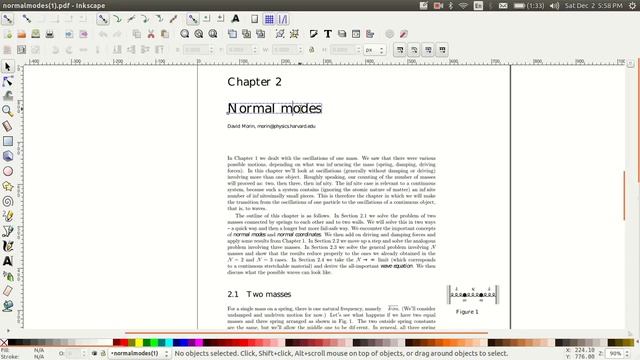Image resolution: width=640 pixels, height=360 pixels.
Task: Open the Align and Distribute dialog
Action: point(370,34)
